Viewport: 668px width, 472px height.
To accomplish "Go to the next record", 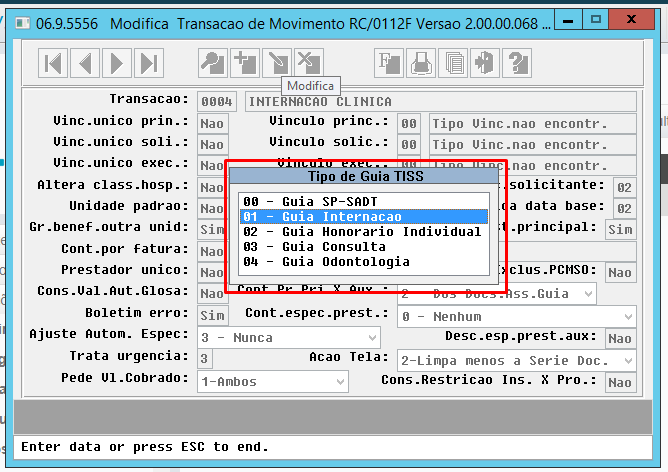I will [x=117, y=63].
